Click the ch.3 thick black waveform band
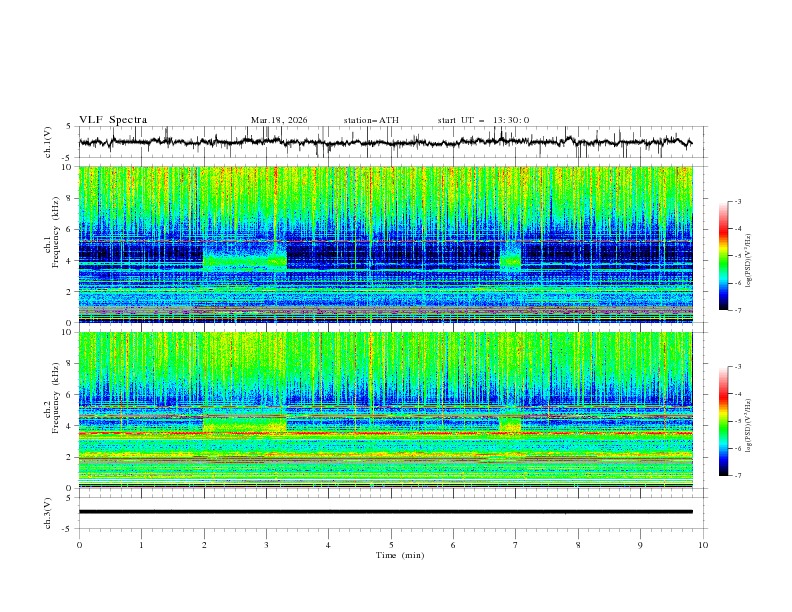This screenshot has width=792, height=612. pos(386,512)
